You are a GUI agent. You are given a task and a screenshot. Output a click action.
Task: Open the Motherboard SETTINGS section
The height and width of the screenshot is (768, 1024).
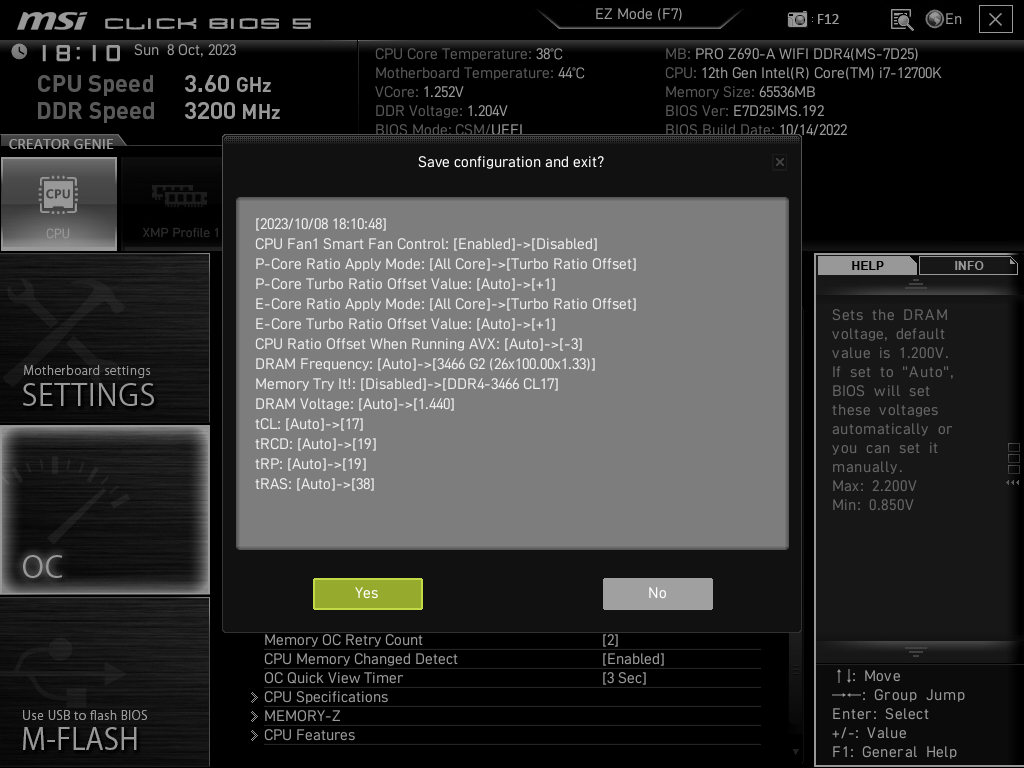coord(104,338)
